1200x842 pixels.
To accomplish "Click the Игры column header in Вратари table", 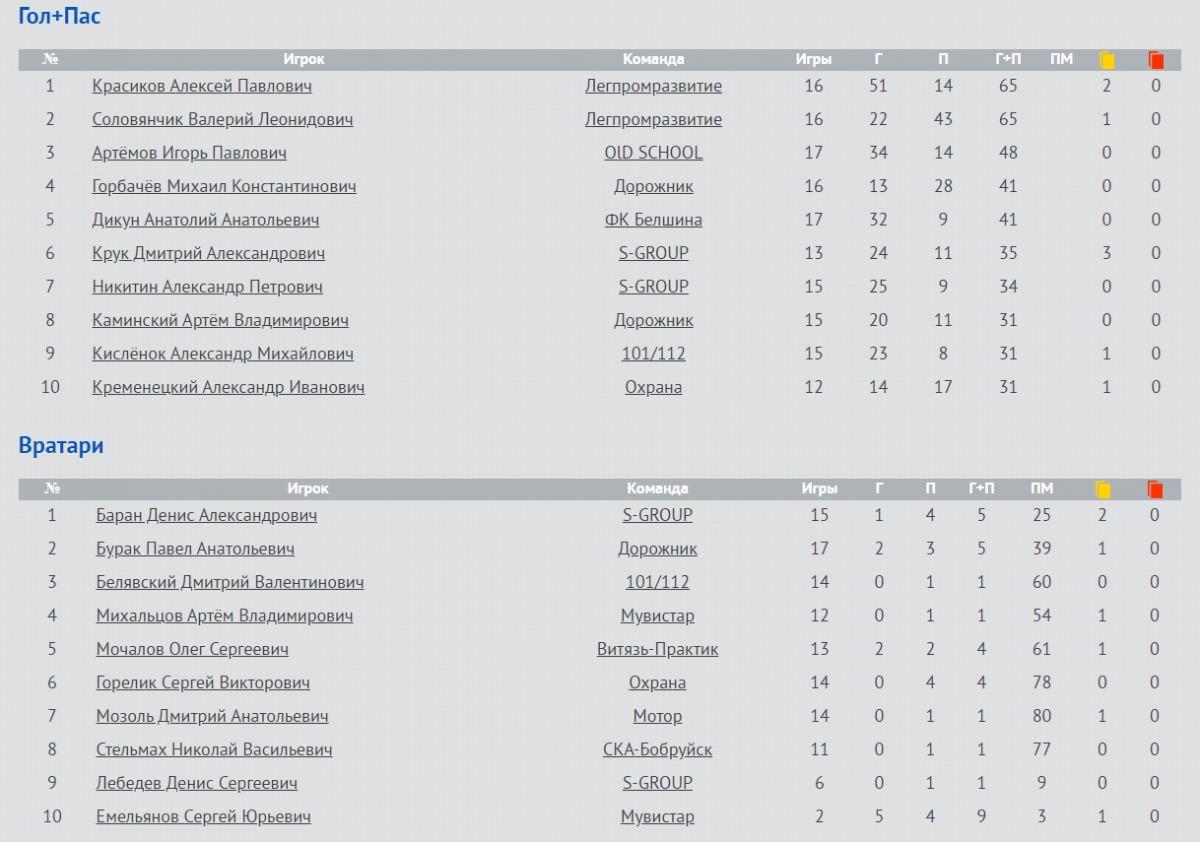I will 819,489.
